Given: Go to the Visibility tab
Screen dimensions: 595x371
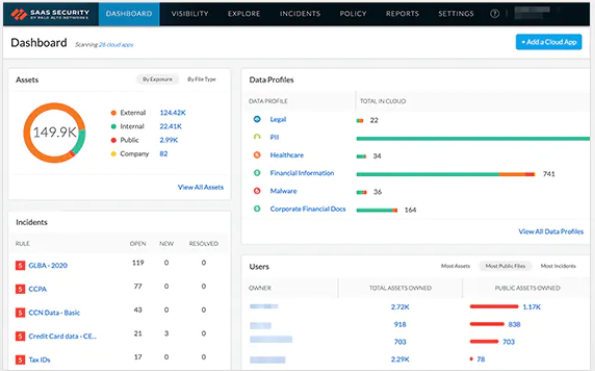Looking at the screenshot, I should [x=190, y=14].
